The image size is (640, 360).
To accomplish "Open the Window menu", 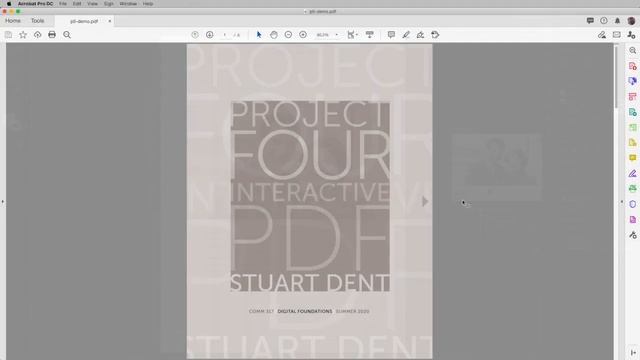I will click(128, 4).
